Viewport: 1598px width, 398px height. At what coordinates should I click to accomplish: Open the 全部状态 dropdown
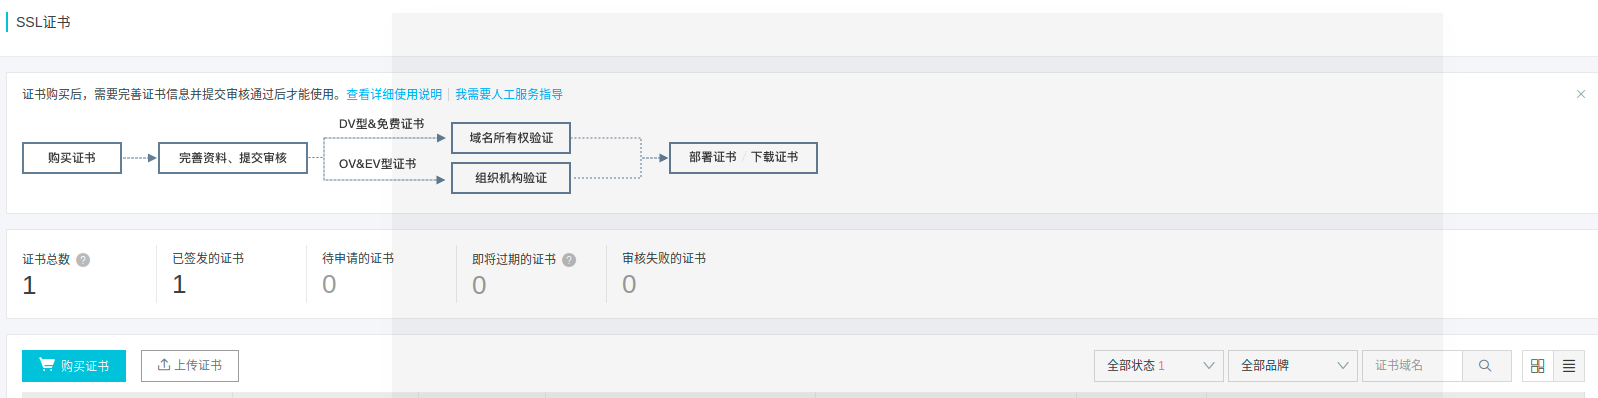[x=1159, y=366]
